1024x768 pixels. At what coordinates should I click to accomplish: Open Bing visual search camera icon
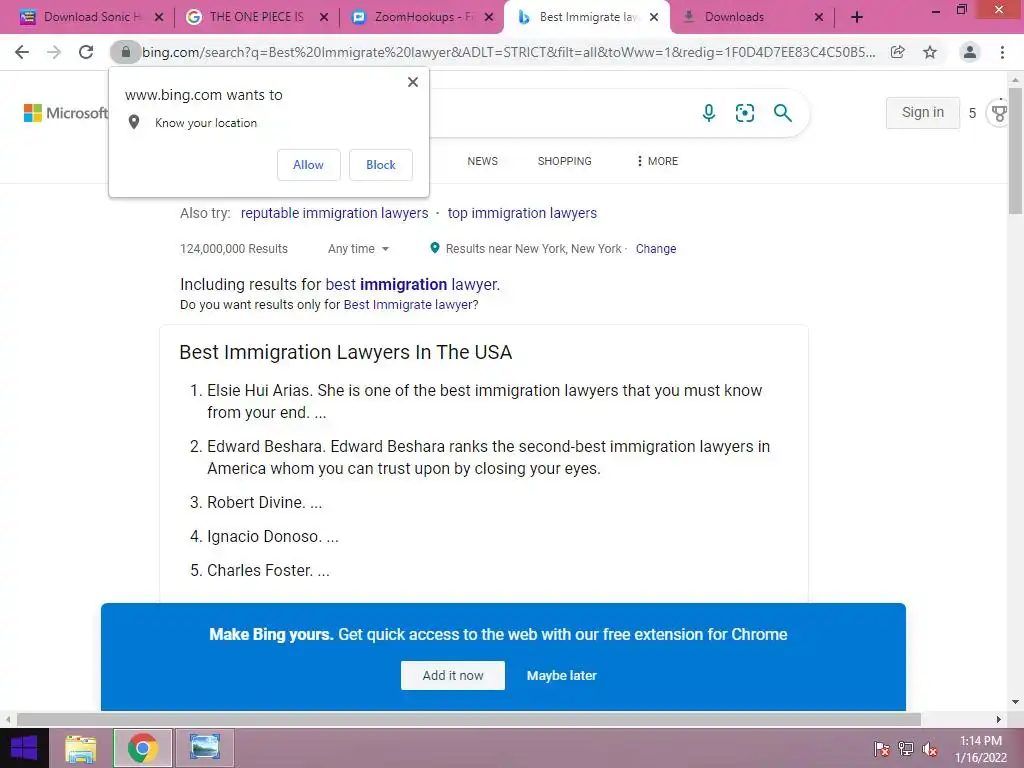[x=744, y=113]
